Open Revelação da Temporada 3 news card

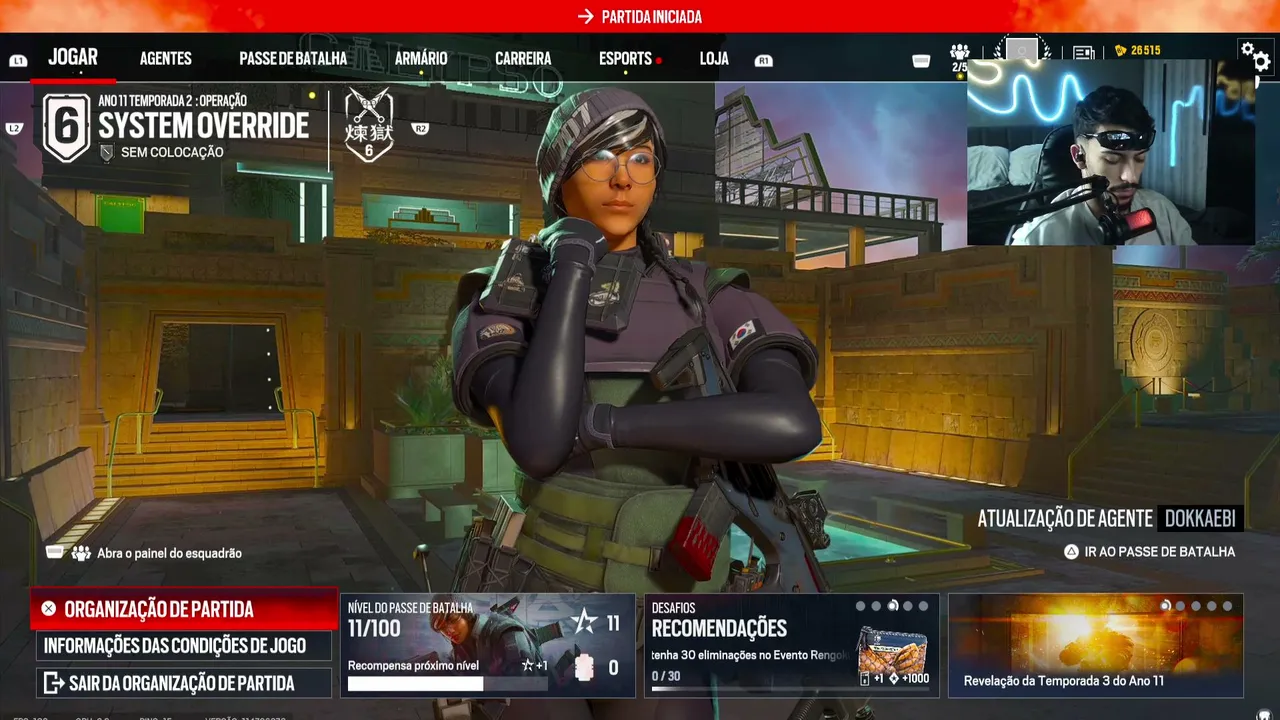(1095, 645)
